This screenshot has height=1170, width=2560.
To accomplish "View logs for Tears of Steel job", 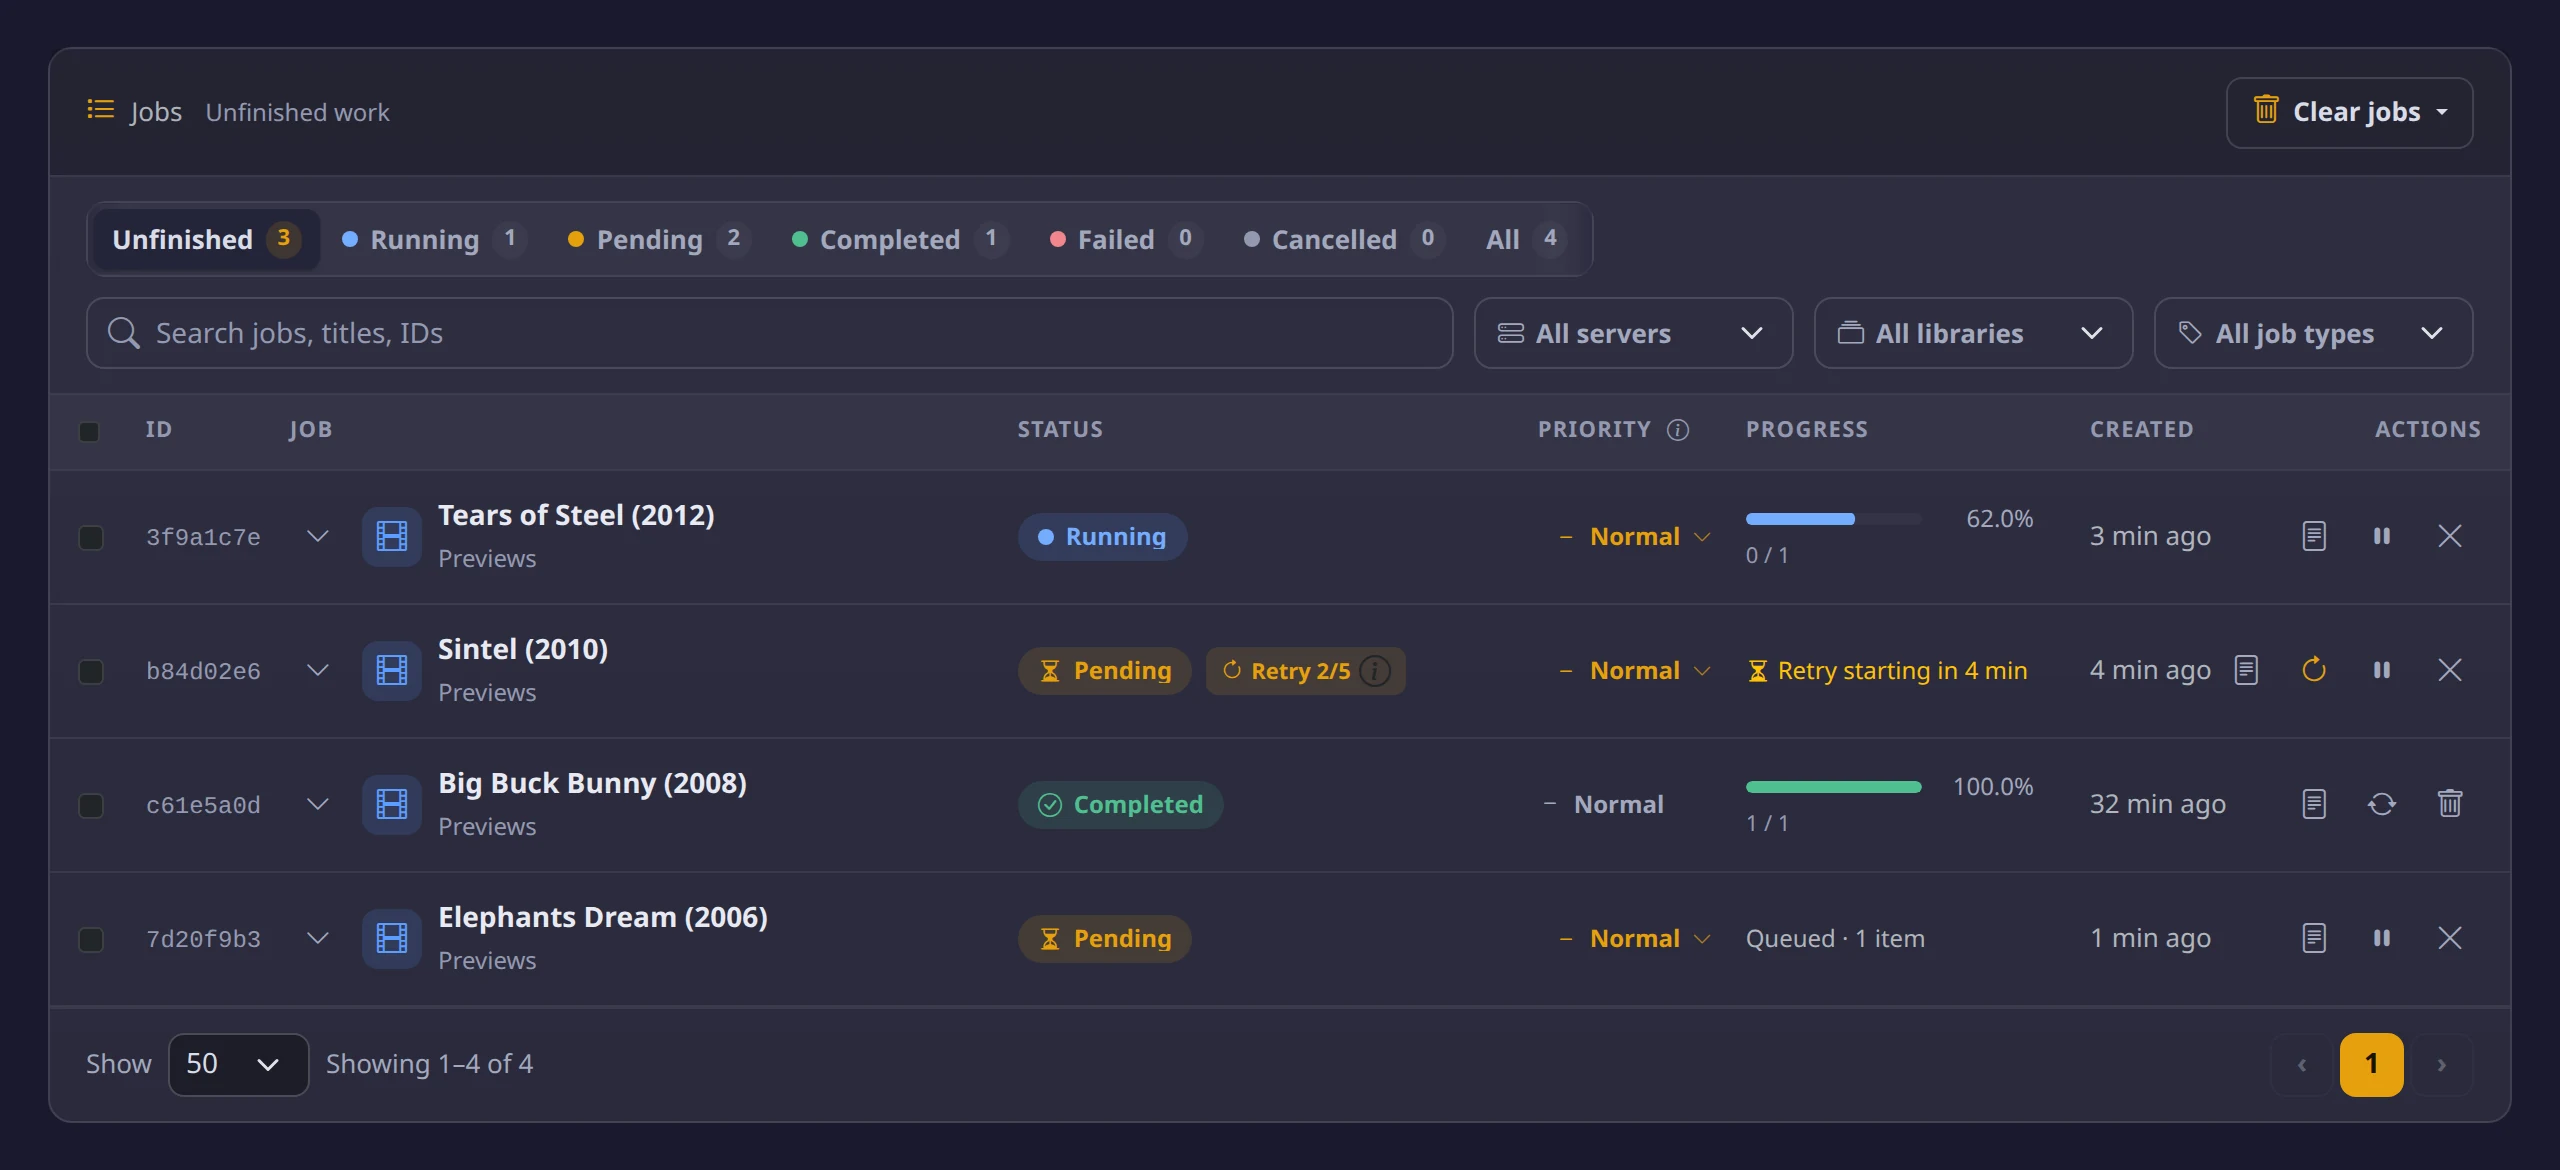I will (2313, 537).
